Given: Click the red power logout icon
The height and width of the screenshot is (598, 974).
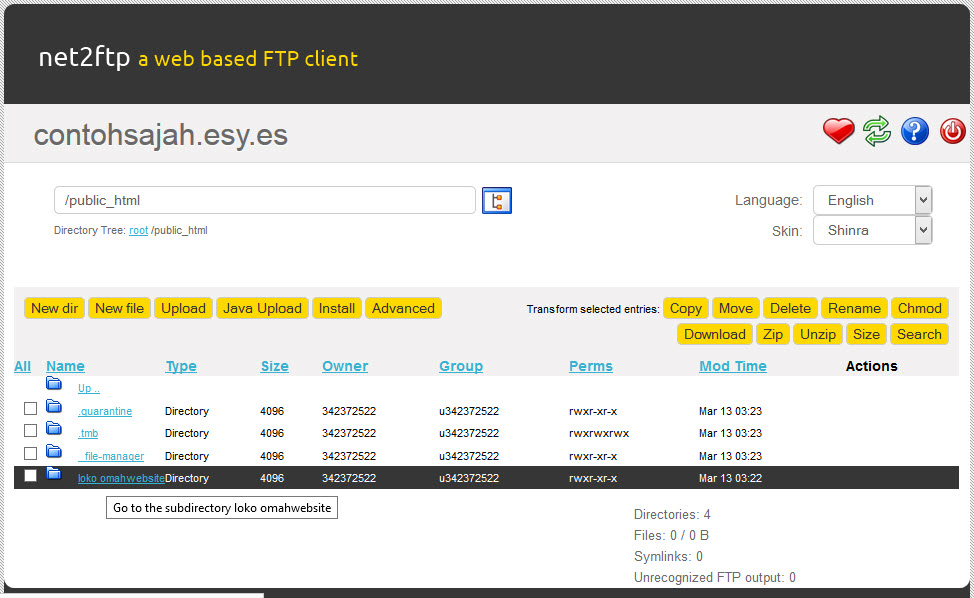Looking at the screenshot, I should pos(952,131).
